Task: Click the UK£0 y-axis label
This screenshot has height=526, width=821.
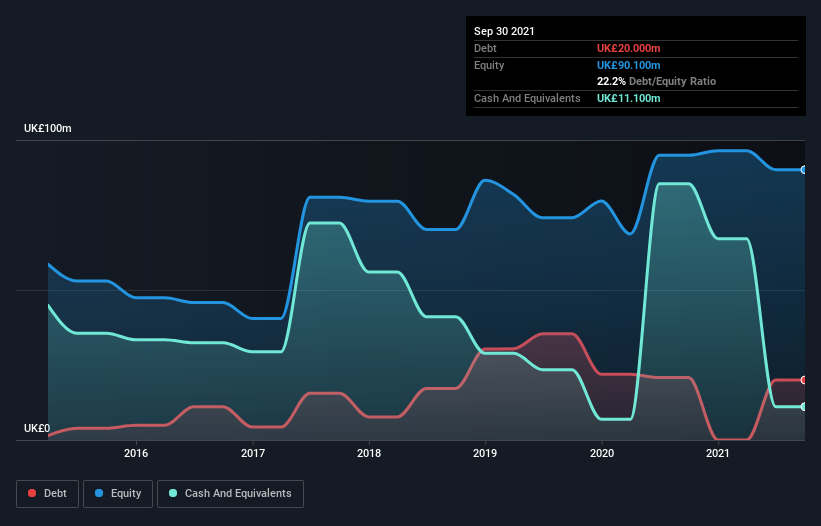Action: point(37,428)
